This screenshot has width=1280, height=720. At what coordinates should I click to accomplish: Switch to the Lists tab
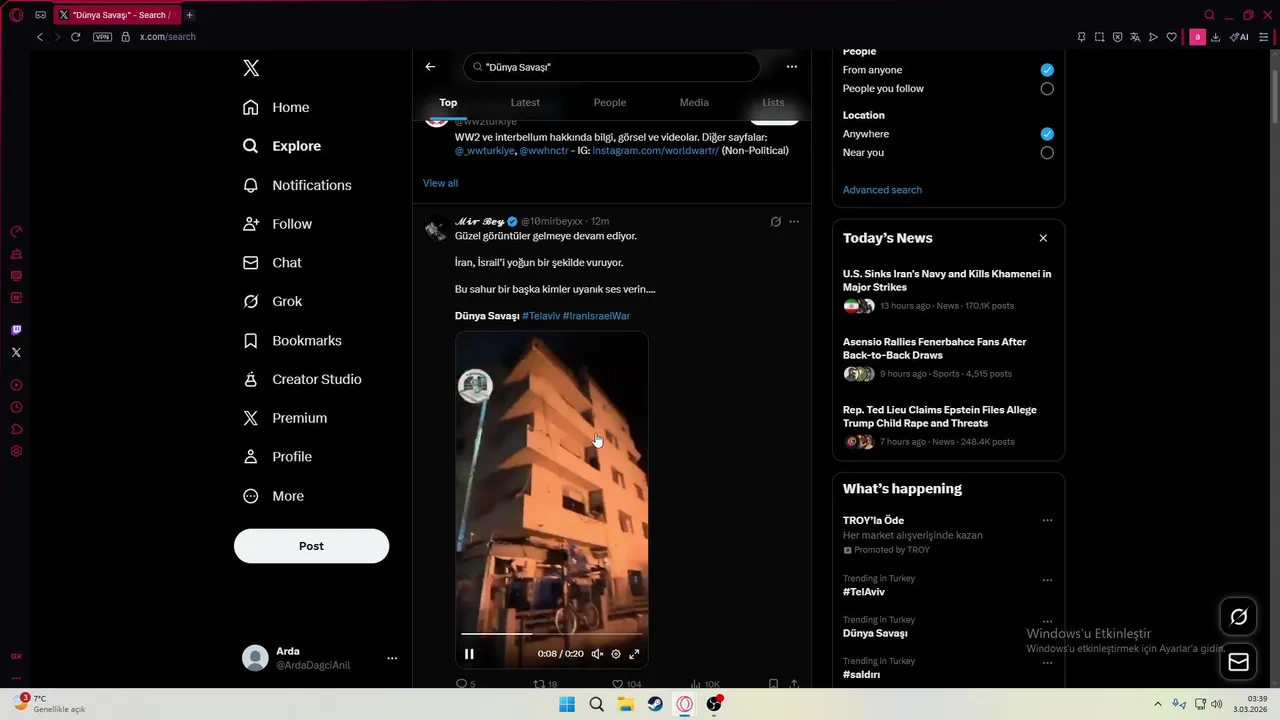point(773,102)
